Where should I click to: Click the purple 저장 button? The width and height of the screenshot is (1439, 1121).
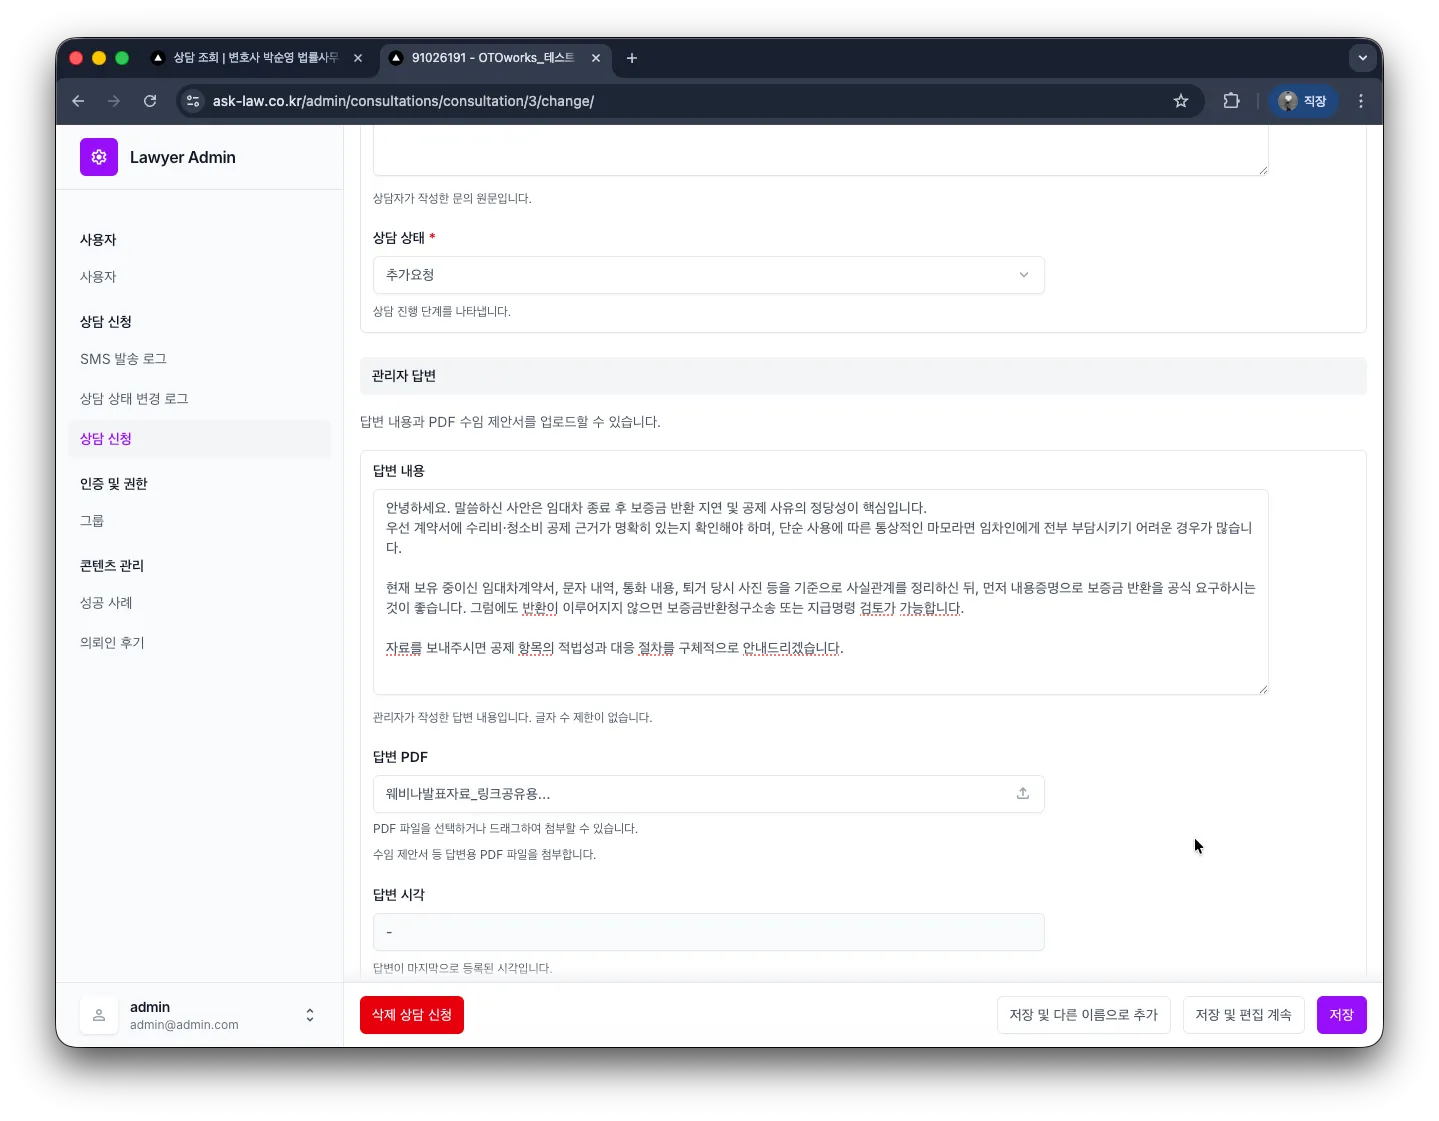[x=1341, y=1014]
